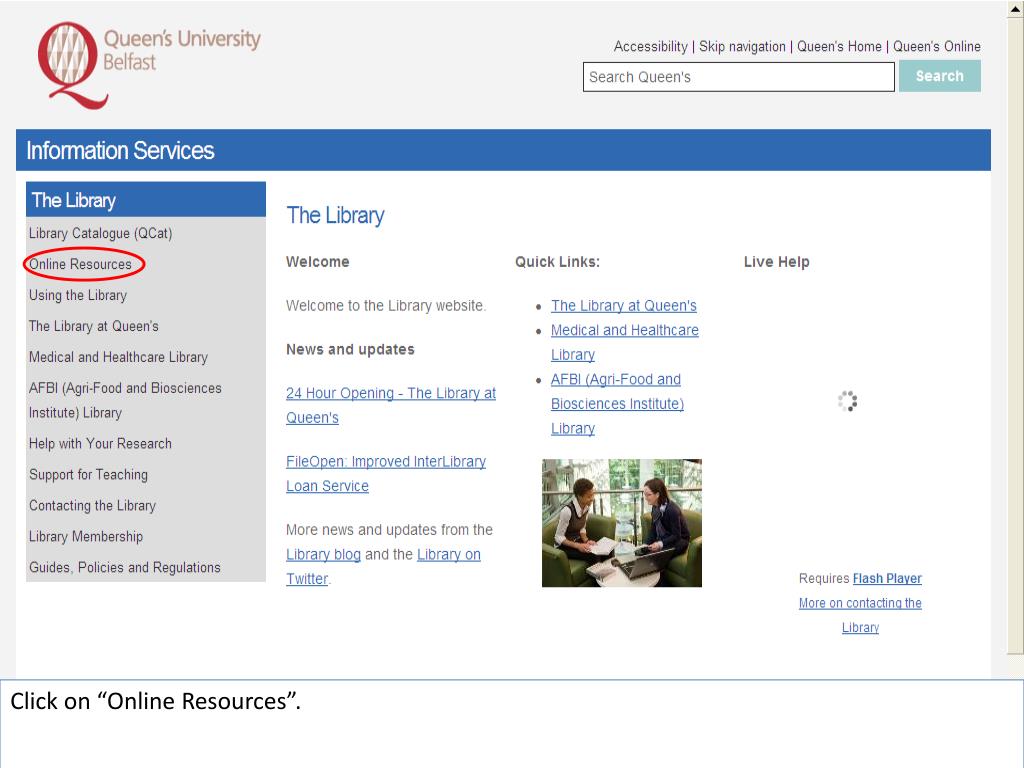Open 24 Hour Opening news link
The width and height of the screenshot is (1024, 768).
click(391, 405)
